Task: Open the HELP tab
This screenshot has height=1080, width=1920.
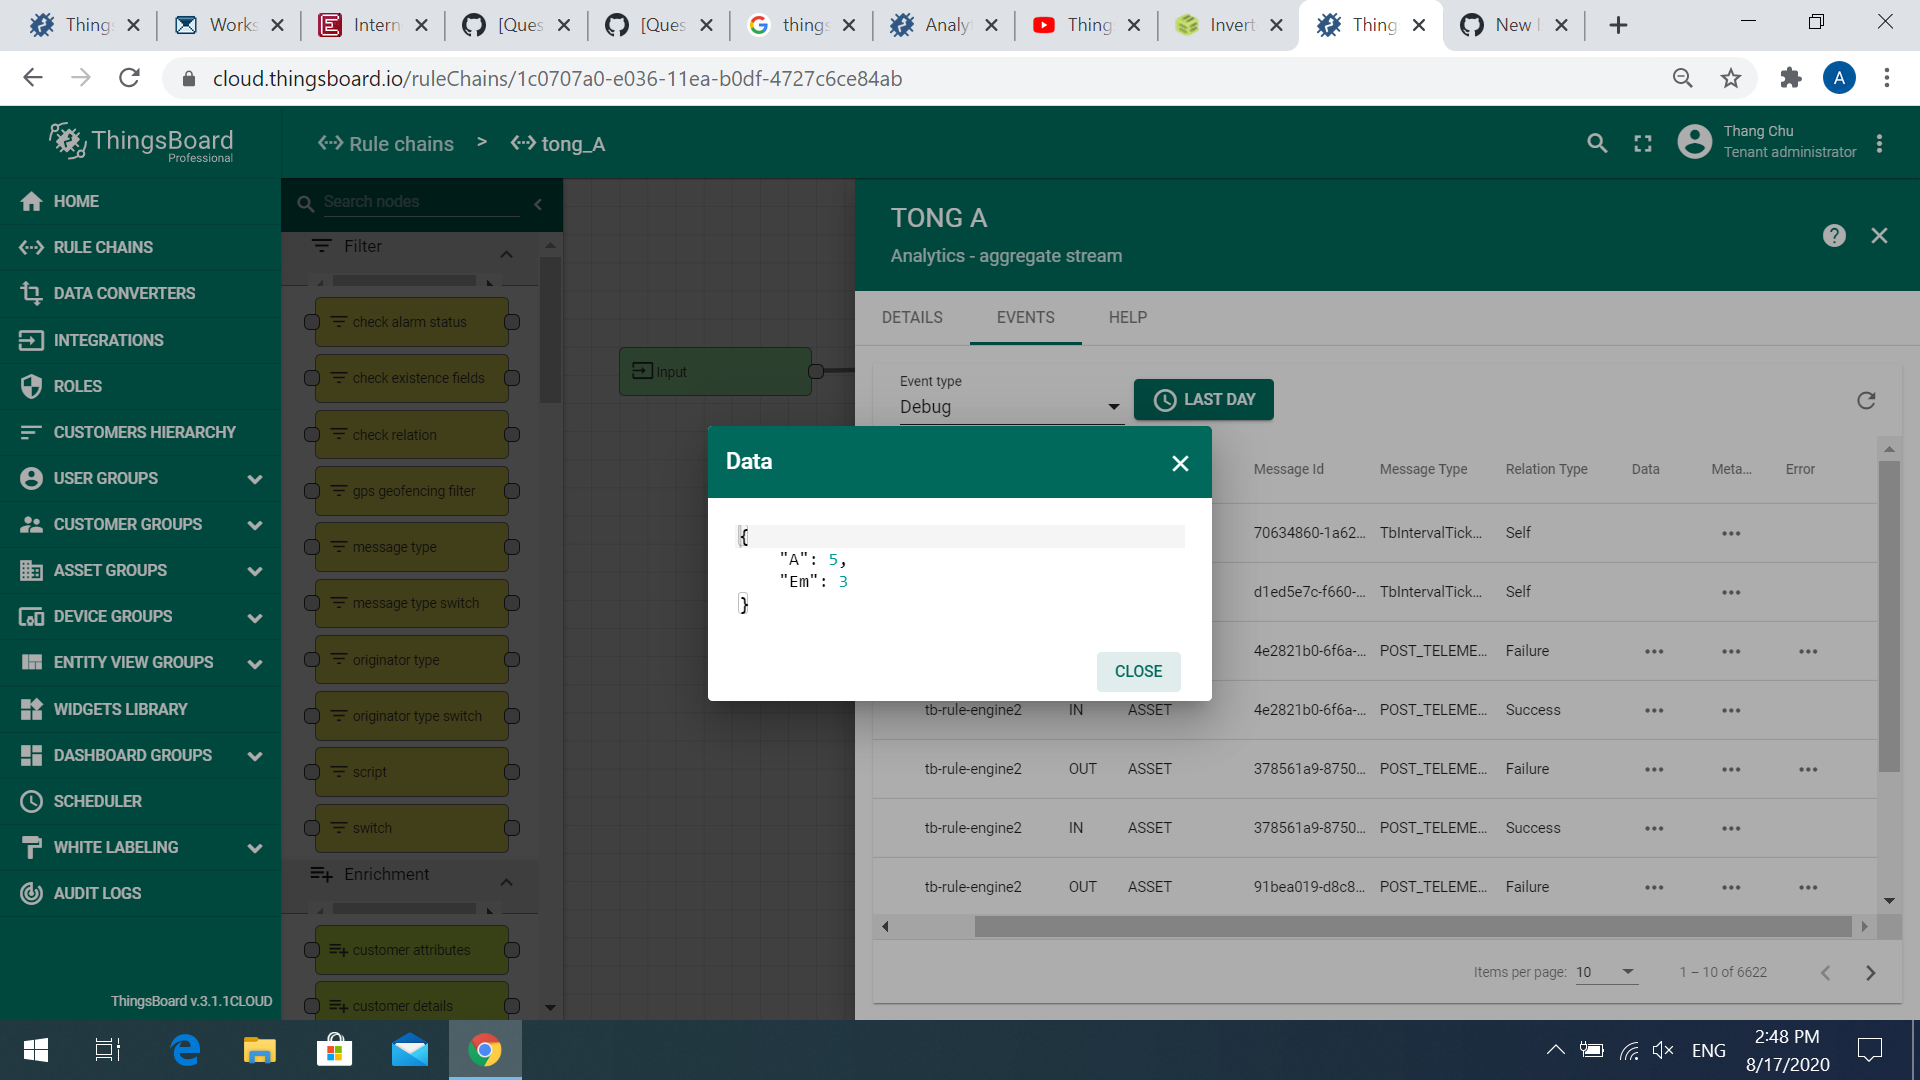Action: coord(1127,317)
